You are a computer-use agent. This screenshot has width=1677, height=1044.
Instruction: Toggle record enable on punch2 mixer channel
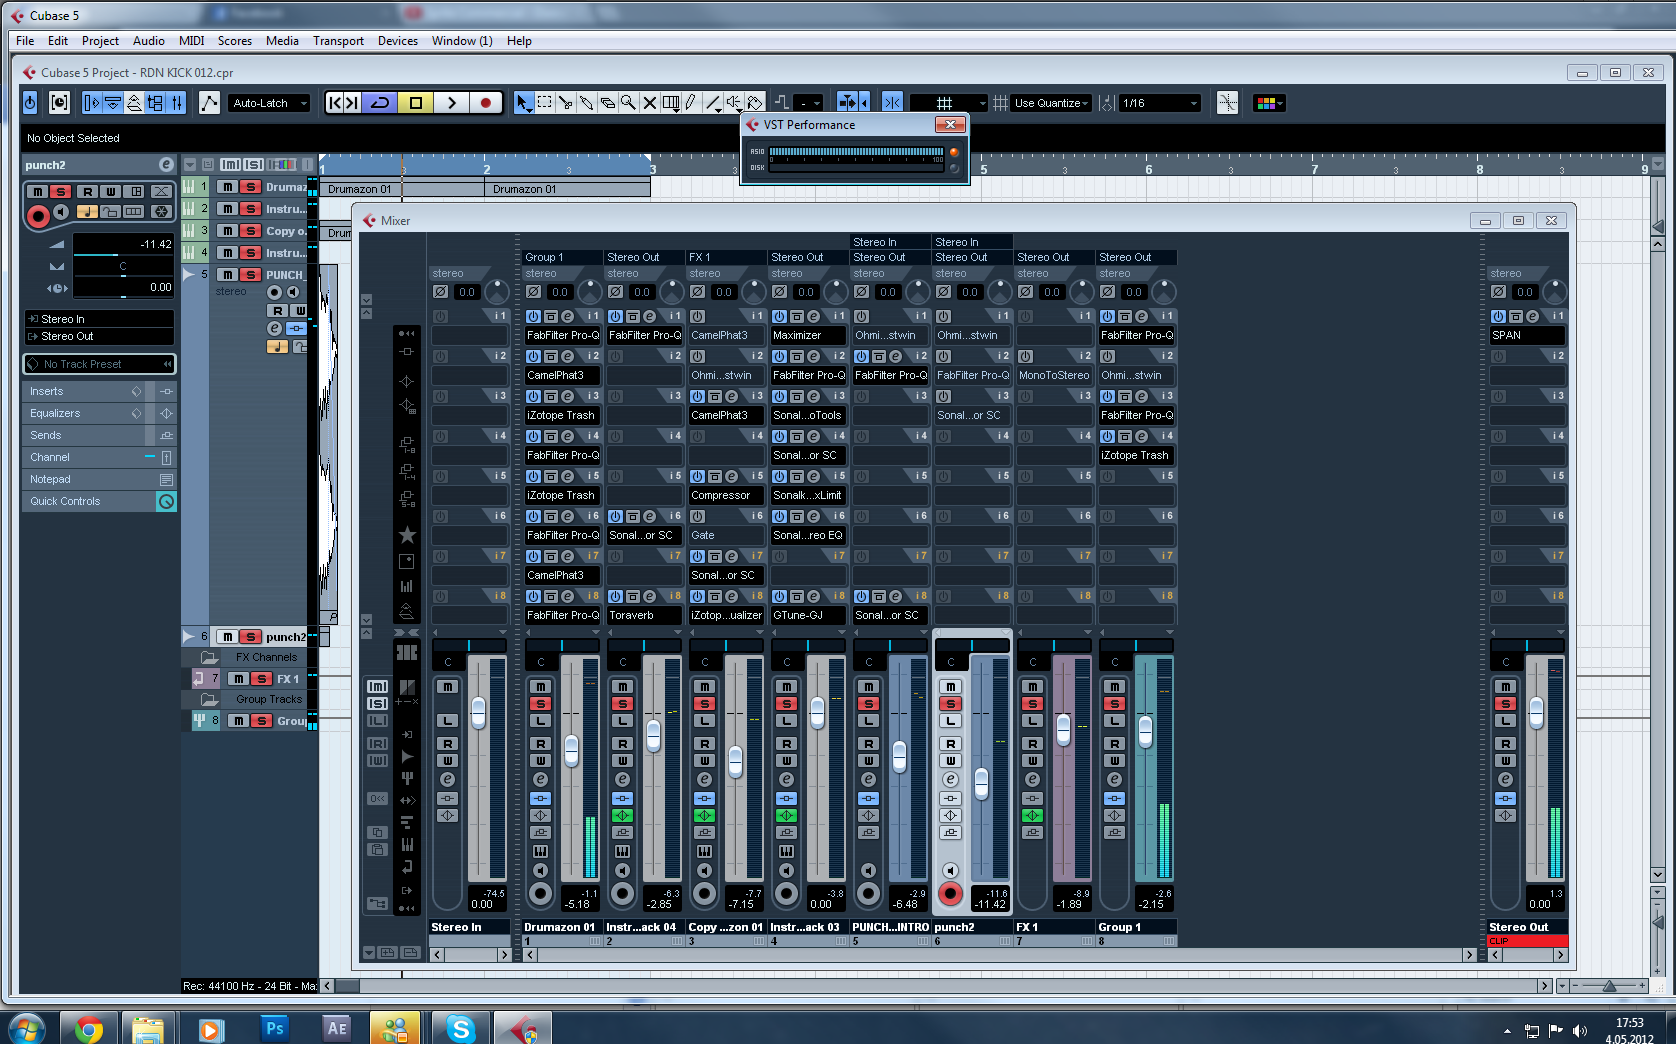pyautogui.click(x=950, y=894)
